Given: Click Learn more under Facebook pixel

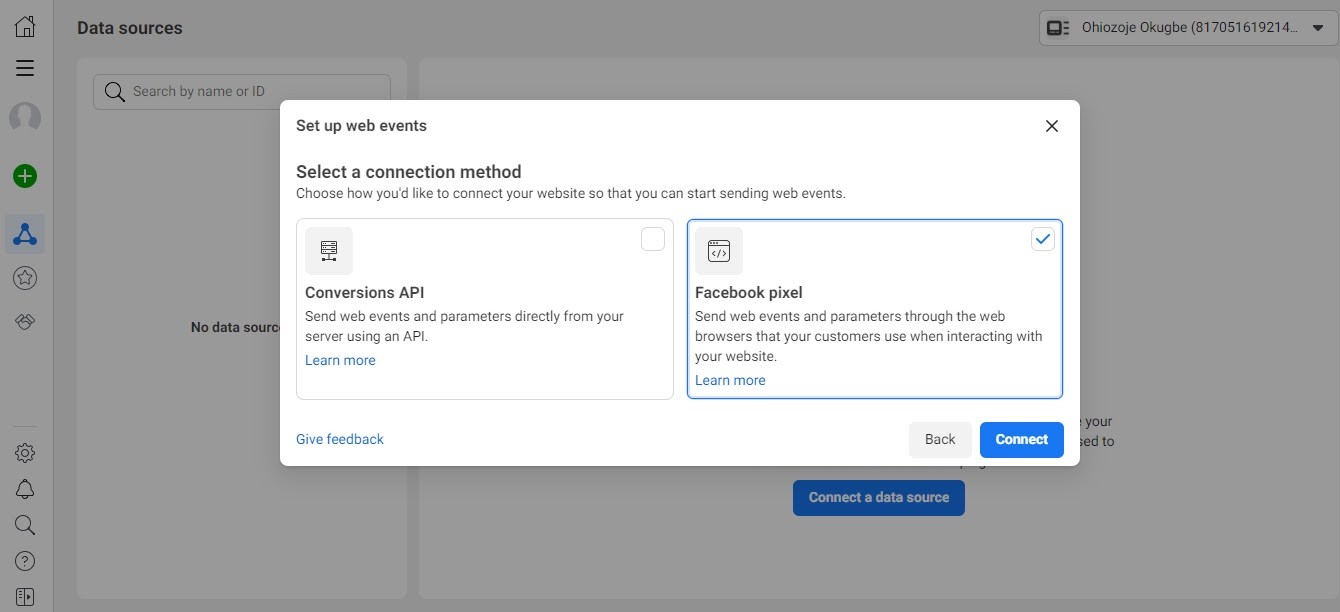Looking at the screenshot, I should coord(729,380).
